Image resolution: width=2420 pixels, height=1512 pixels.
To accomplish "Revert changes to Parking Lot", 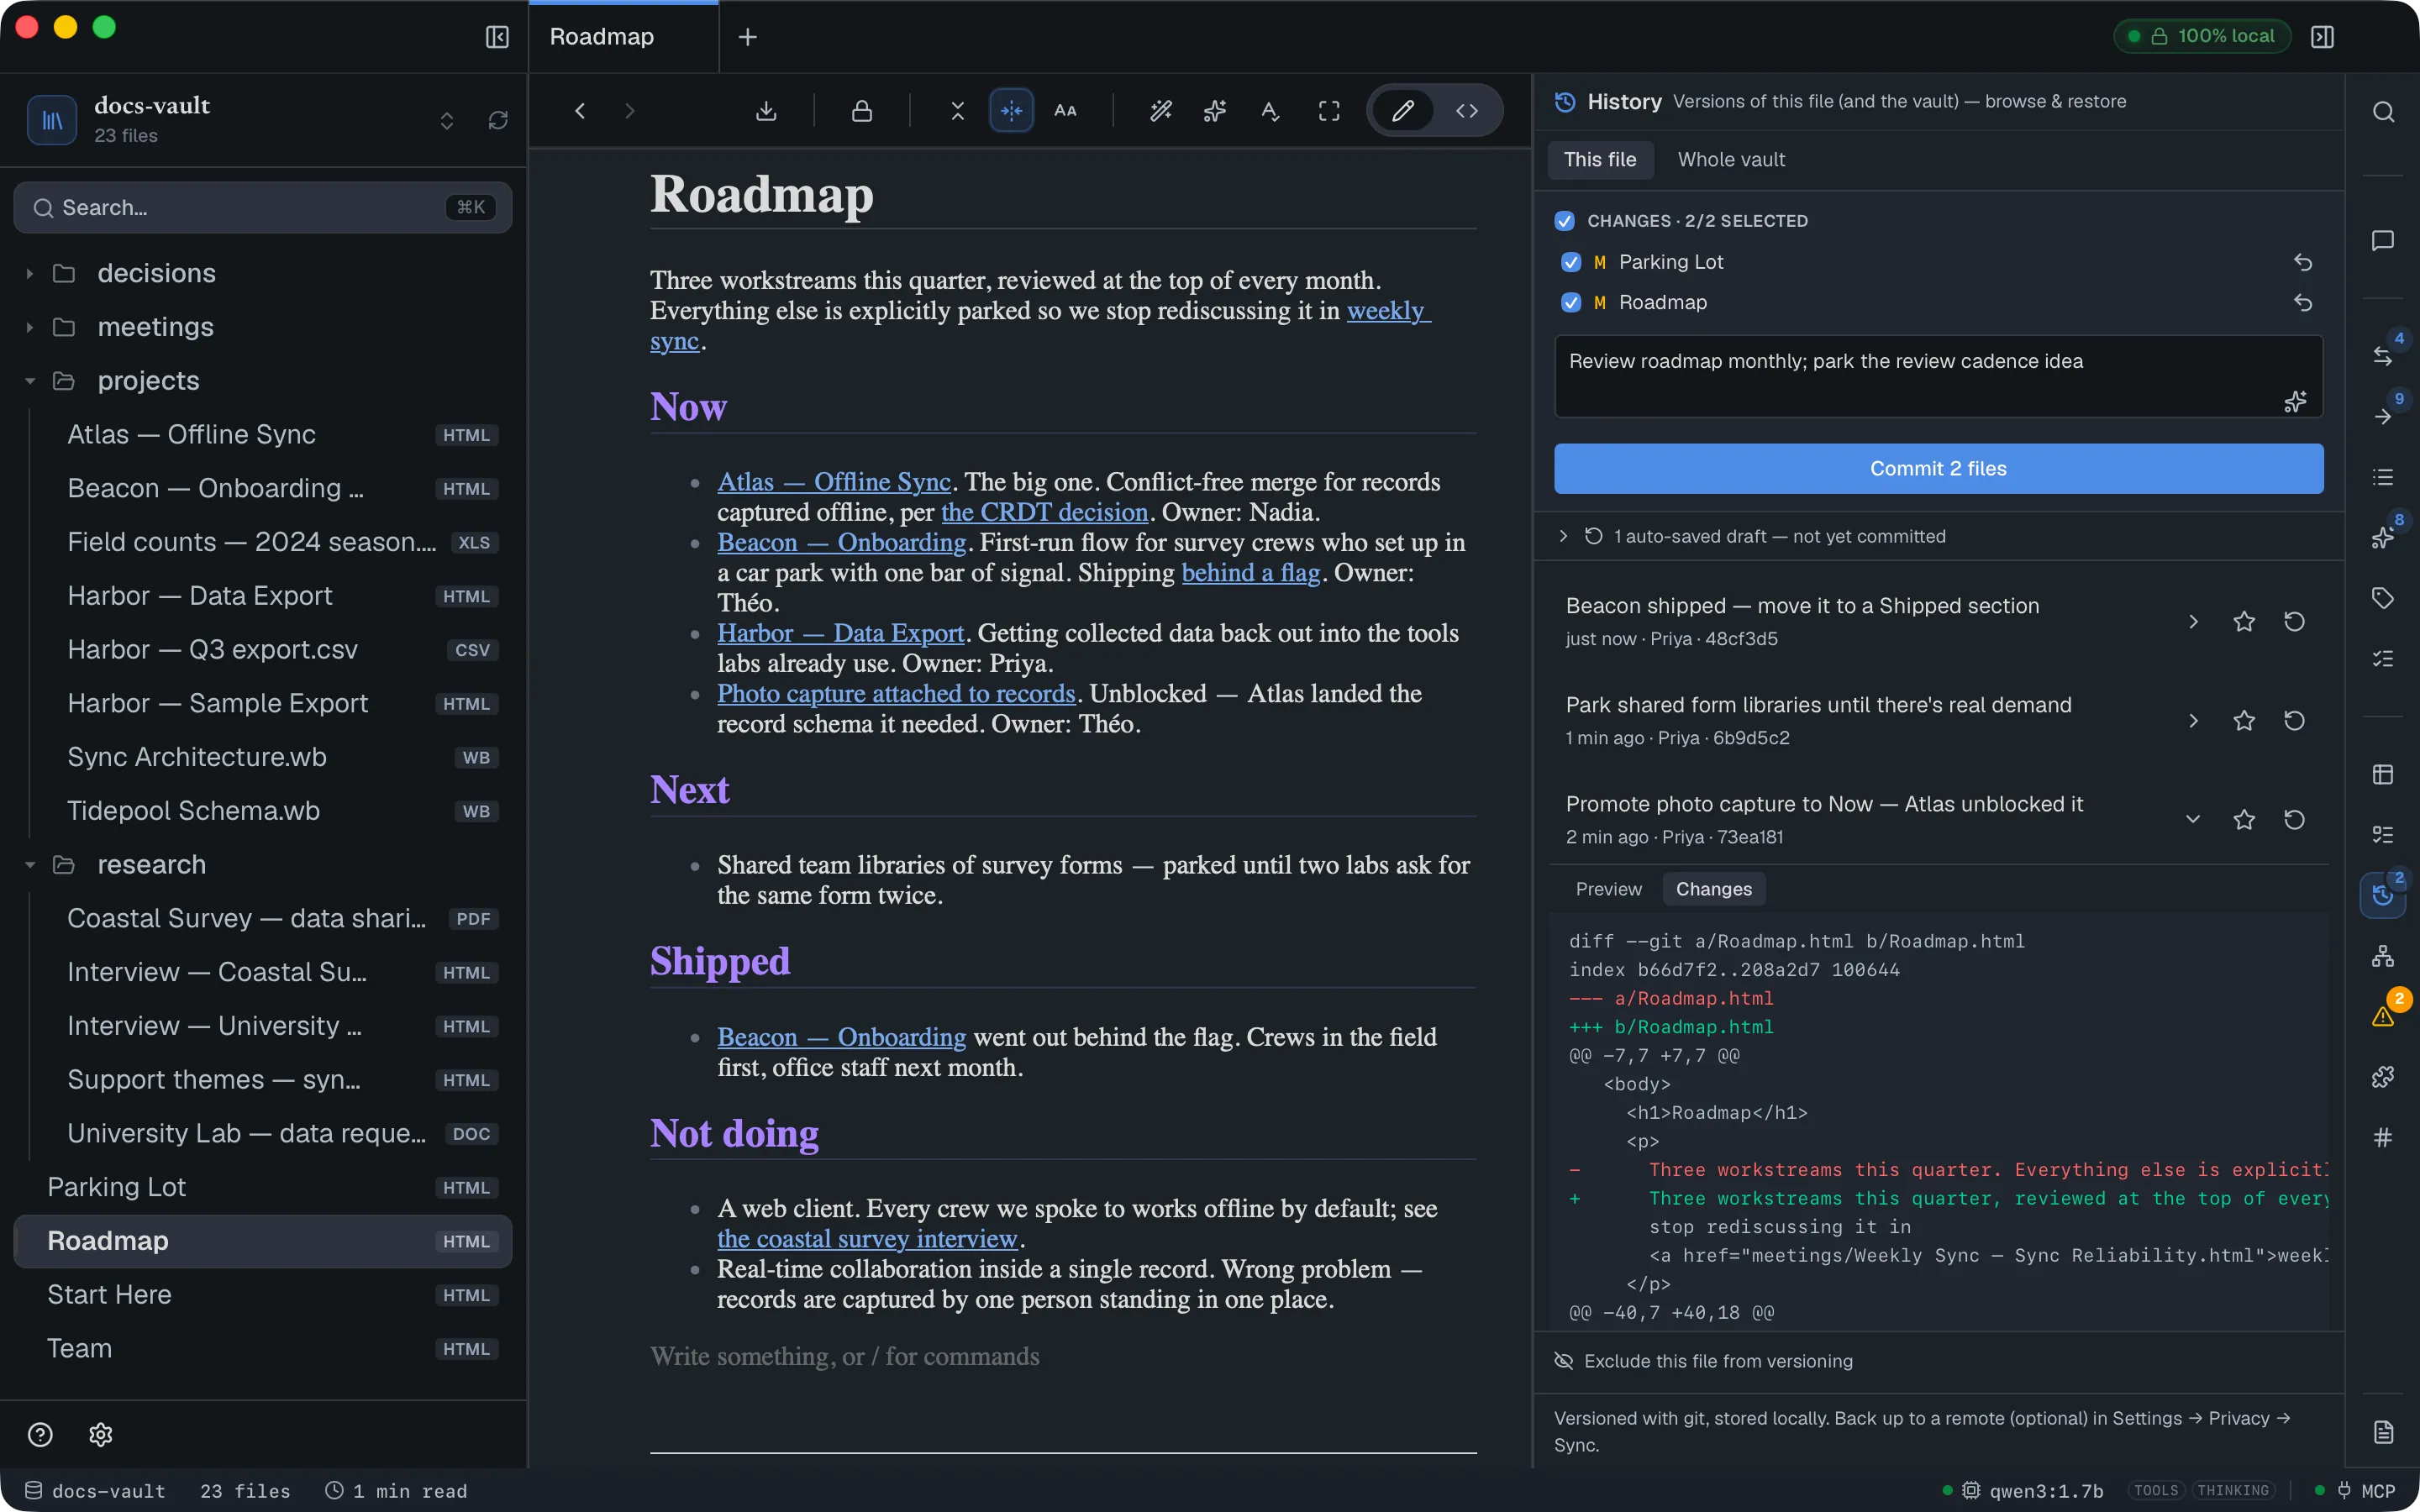I will coord(2303,262).
